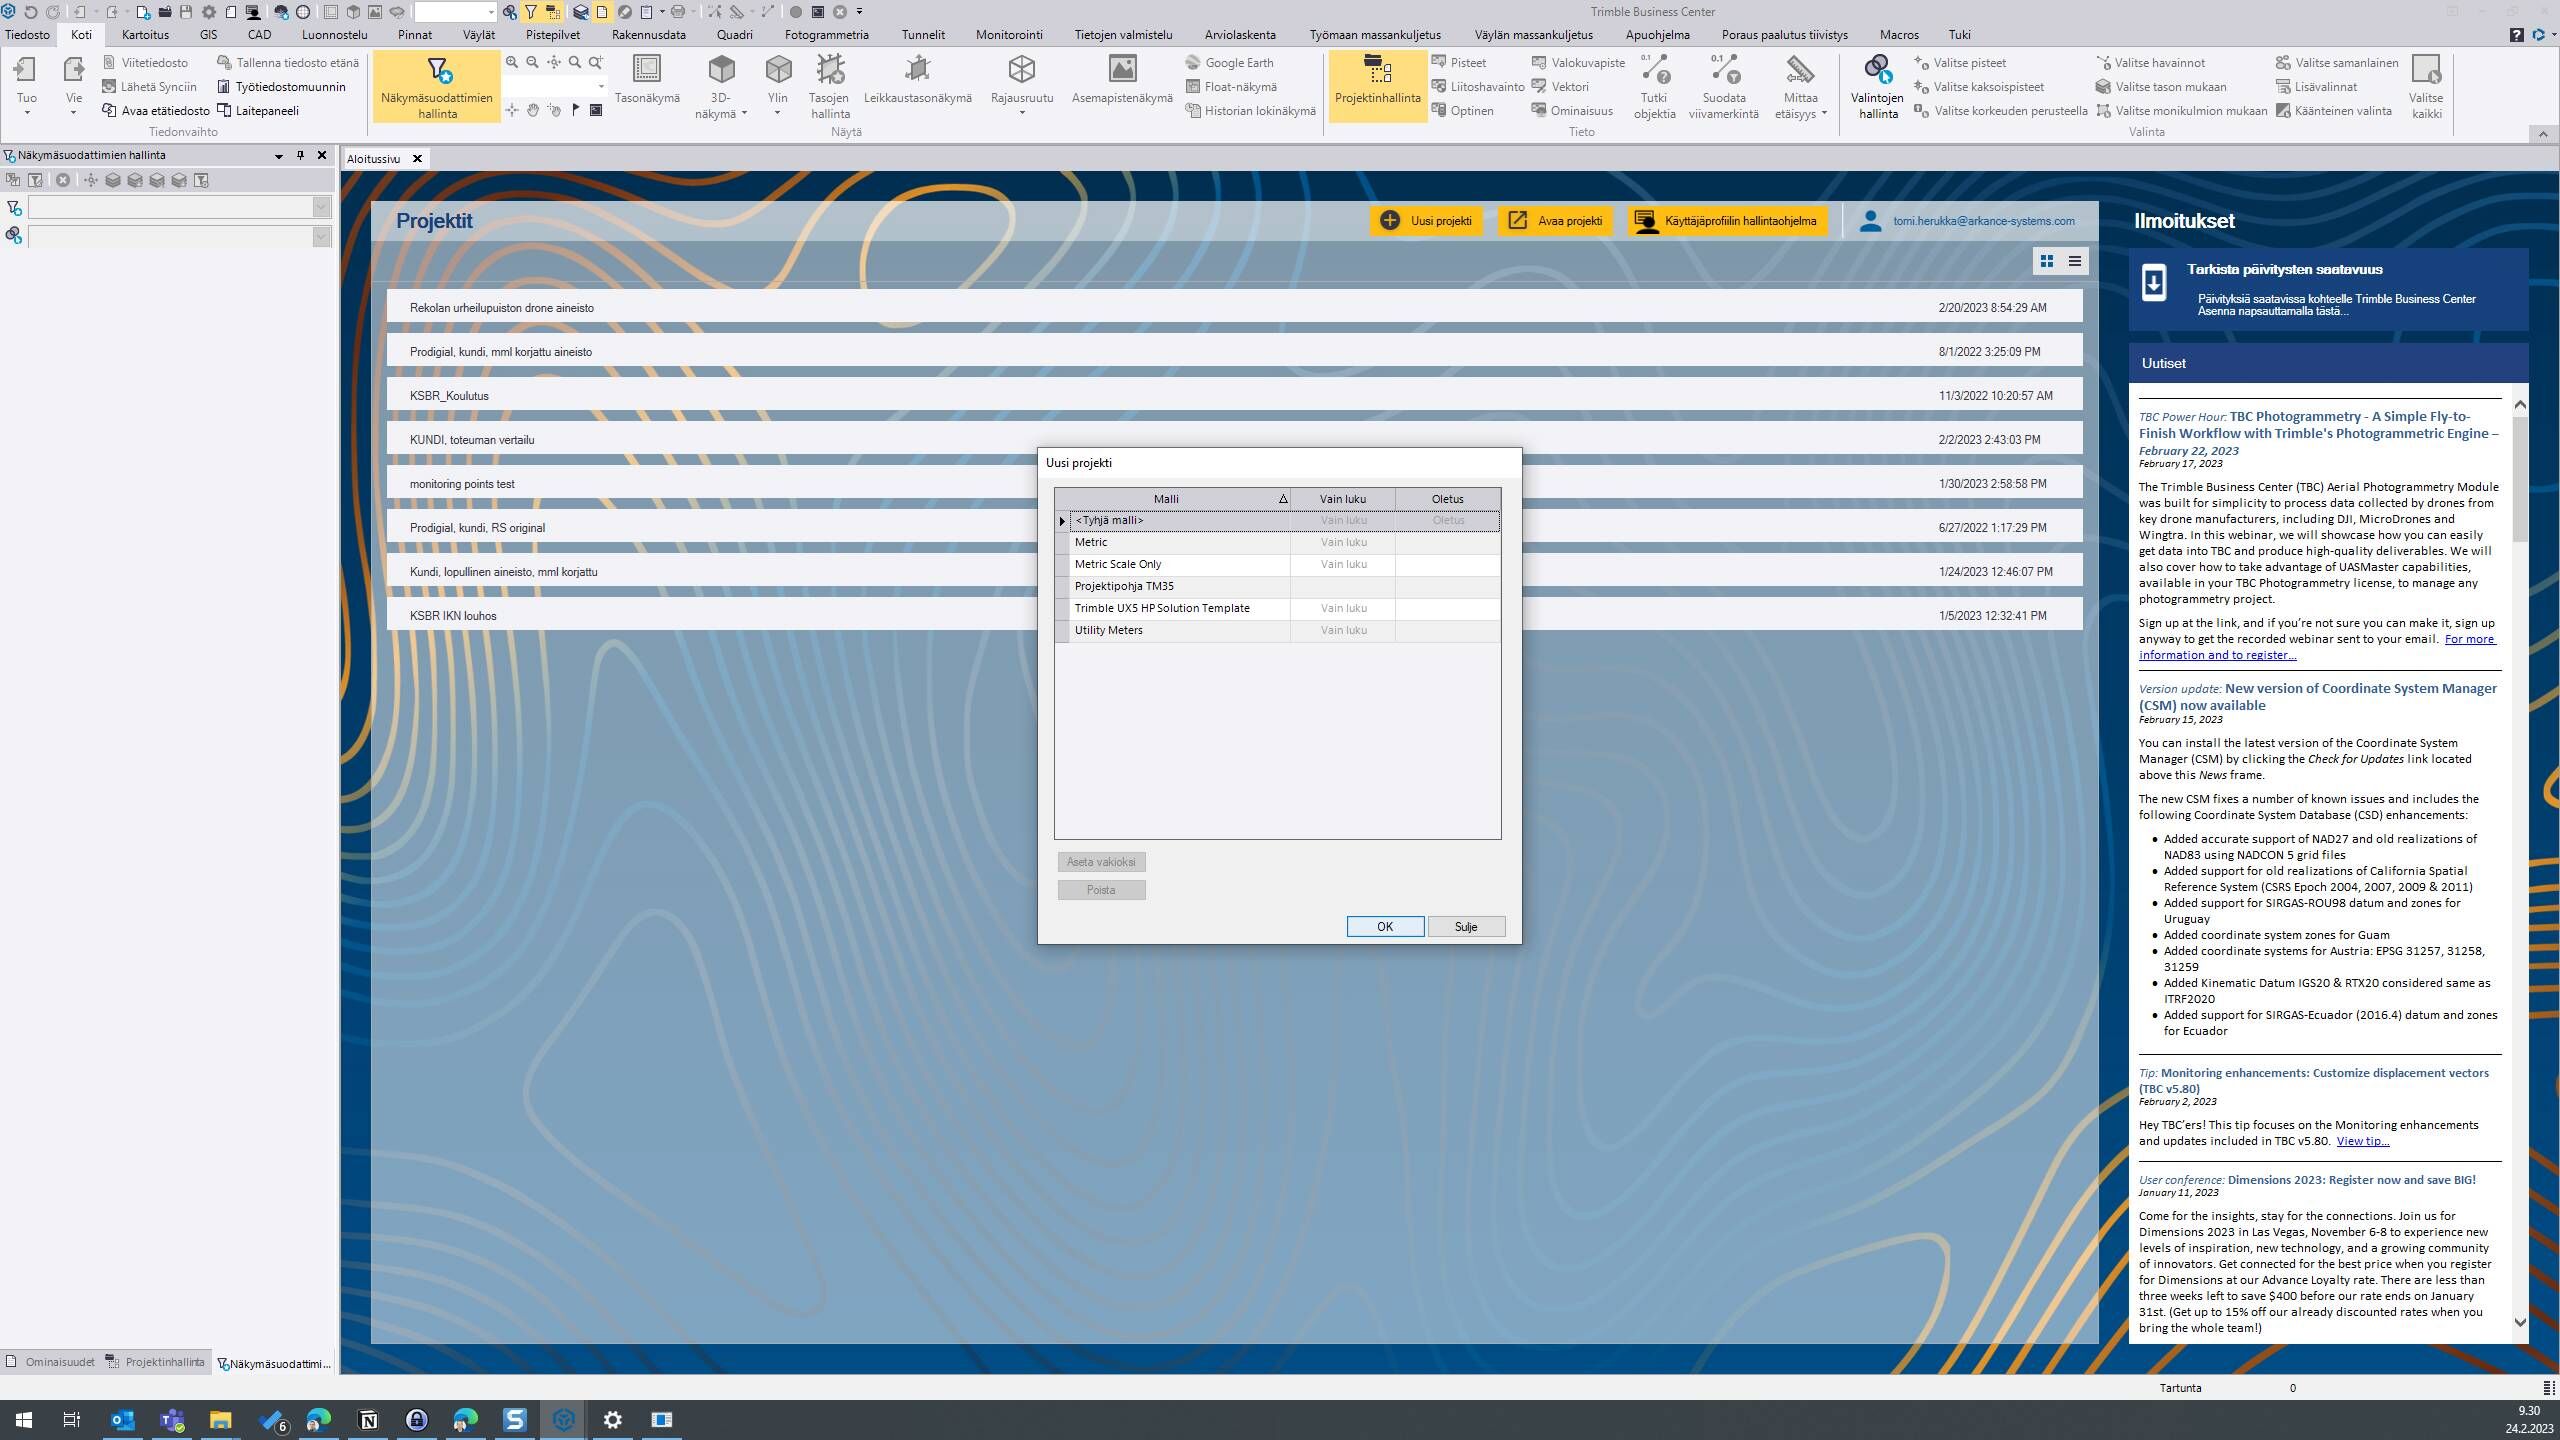
Task: Pin the Näkymäsuodattimien hallinta panel
Action: [300, 155]
